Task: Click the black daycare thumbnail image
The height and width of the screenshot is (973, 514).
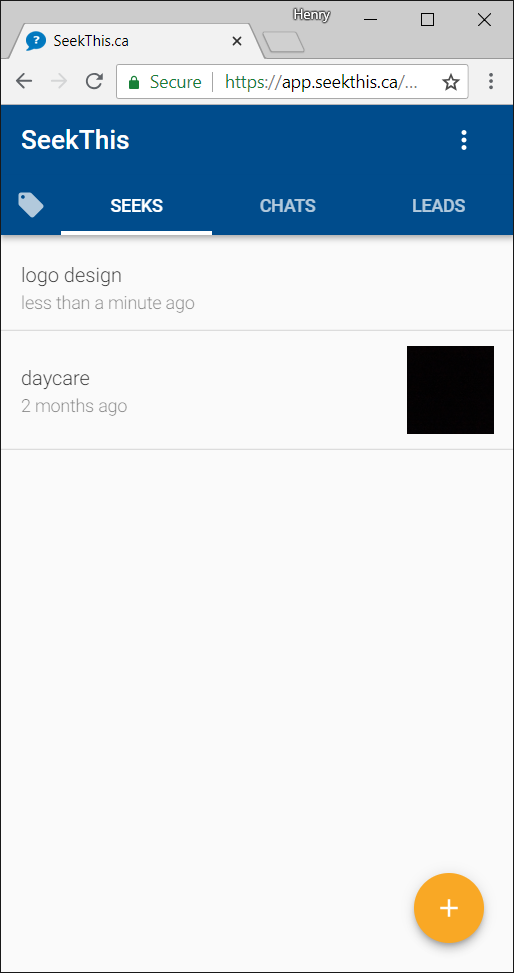Action: pyautogui.click(x=450, y=390)
